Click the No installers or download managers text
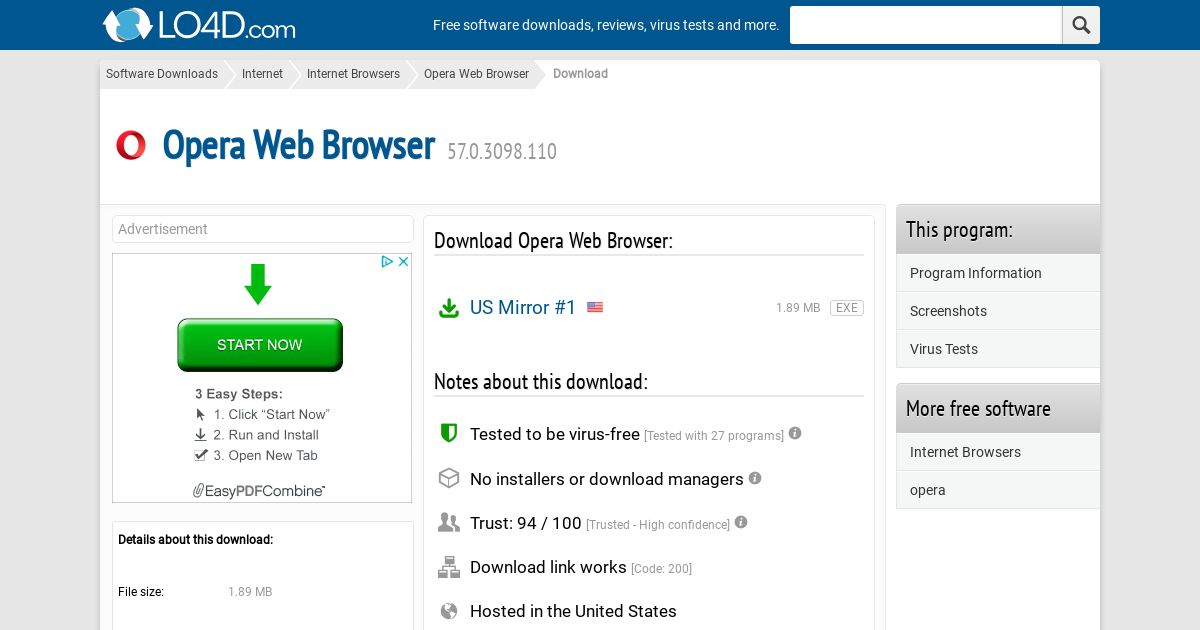 (607, 479)
